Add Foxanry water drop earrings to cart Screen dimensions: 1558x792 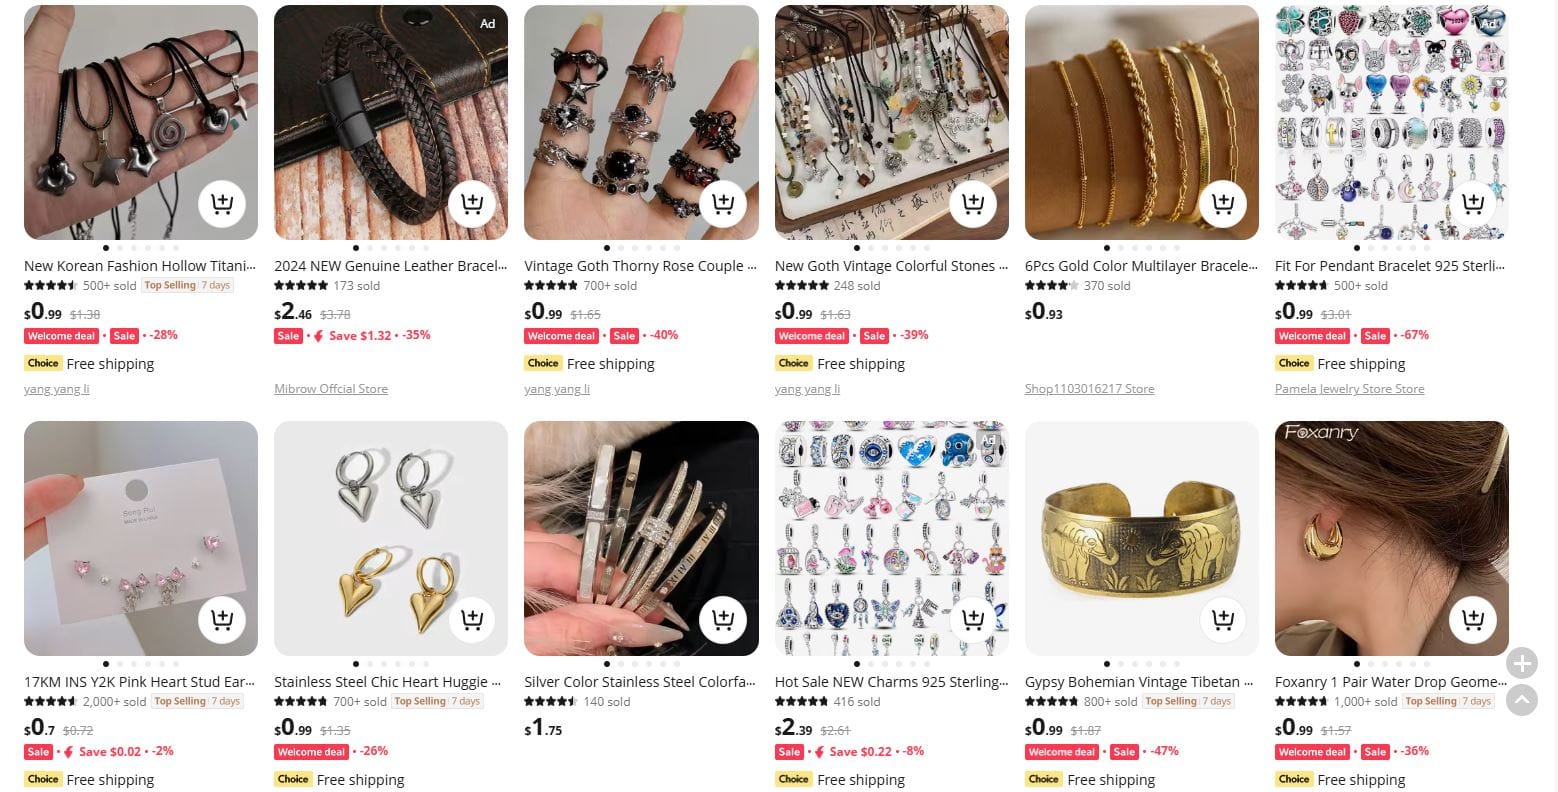coord(1472,620)
